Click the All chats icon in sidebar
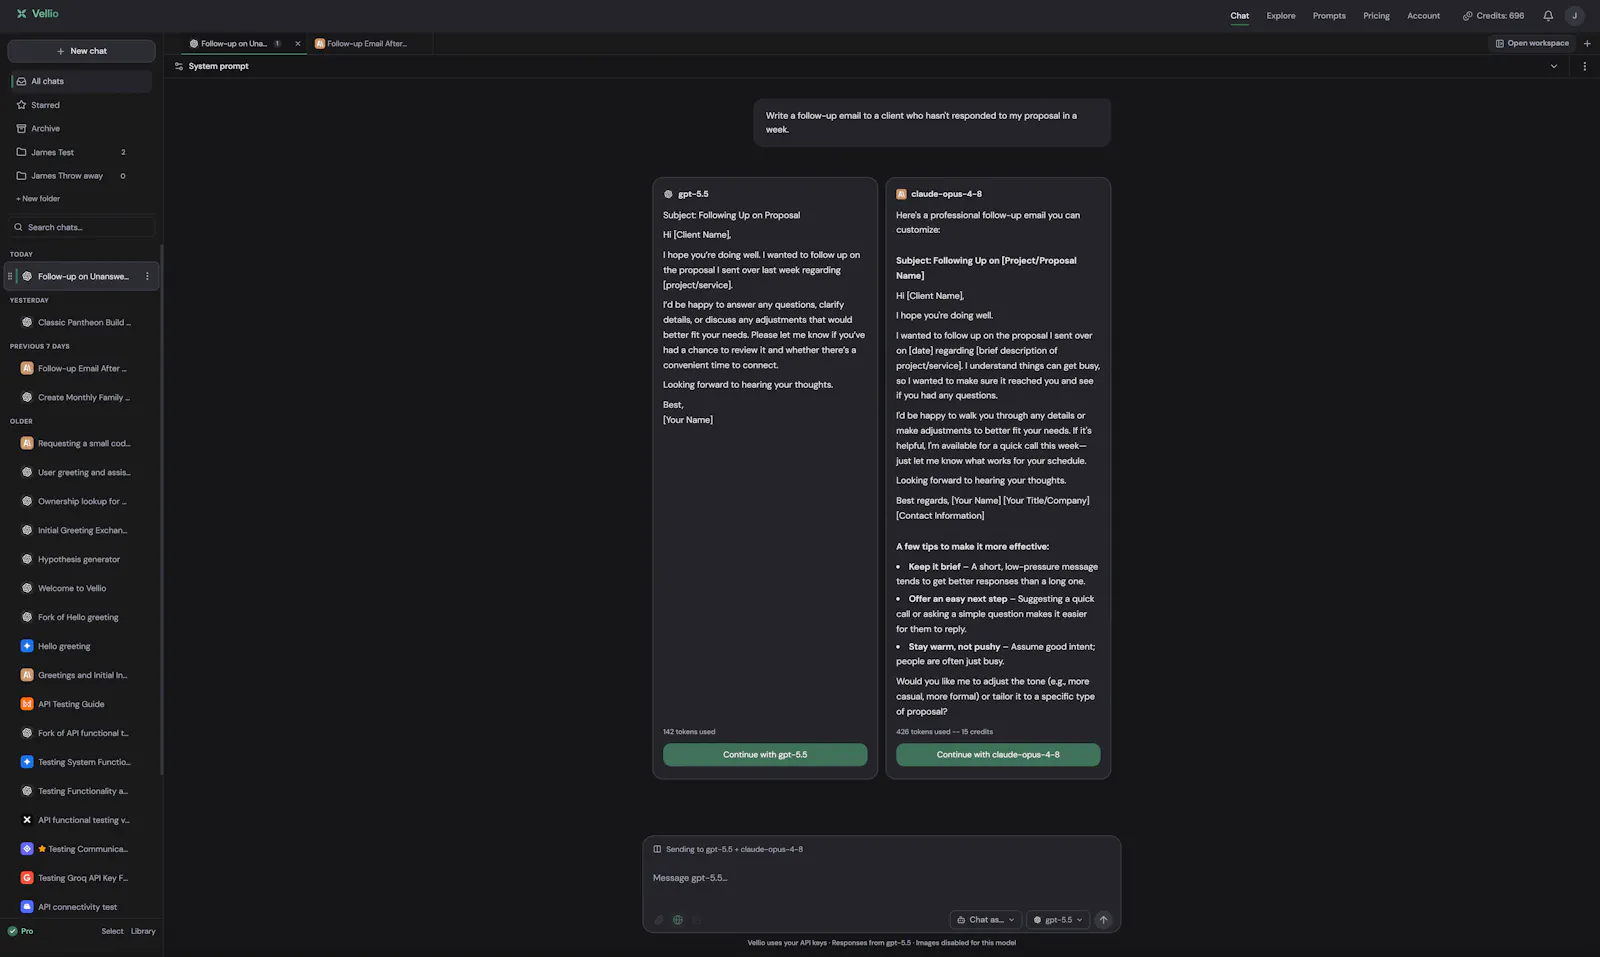 pyautogui.click(x=21, y=81)
